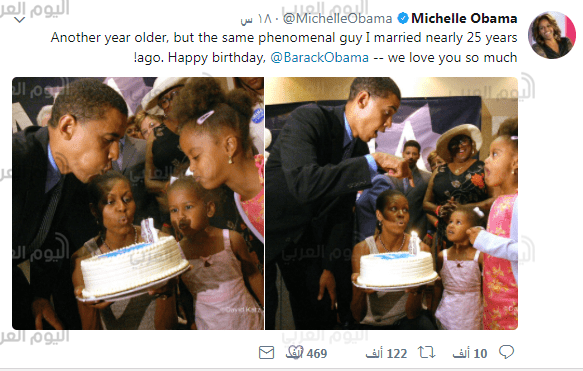Viewport: 583px width, 371px height.
Task: Click the Michelle Obama display name
Action: (464, 18)
